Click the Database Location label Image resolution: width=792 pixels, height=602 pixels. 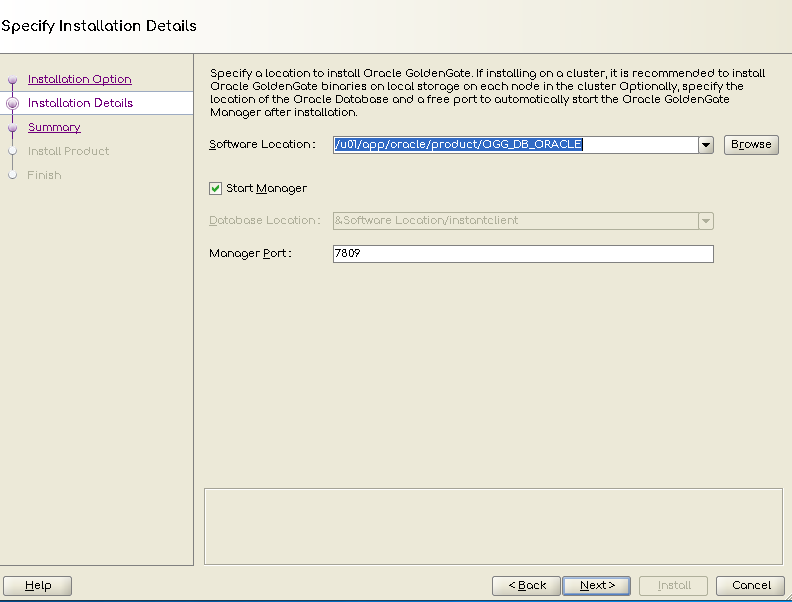pos(265,221)
